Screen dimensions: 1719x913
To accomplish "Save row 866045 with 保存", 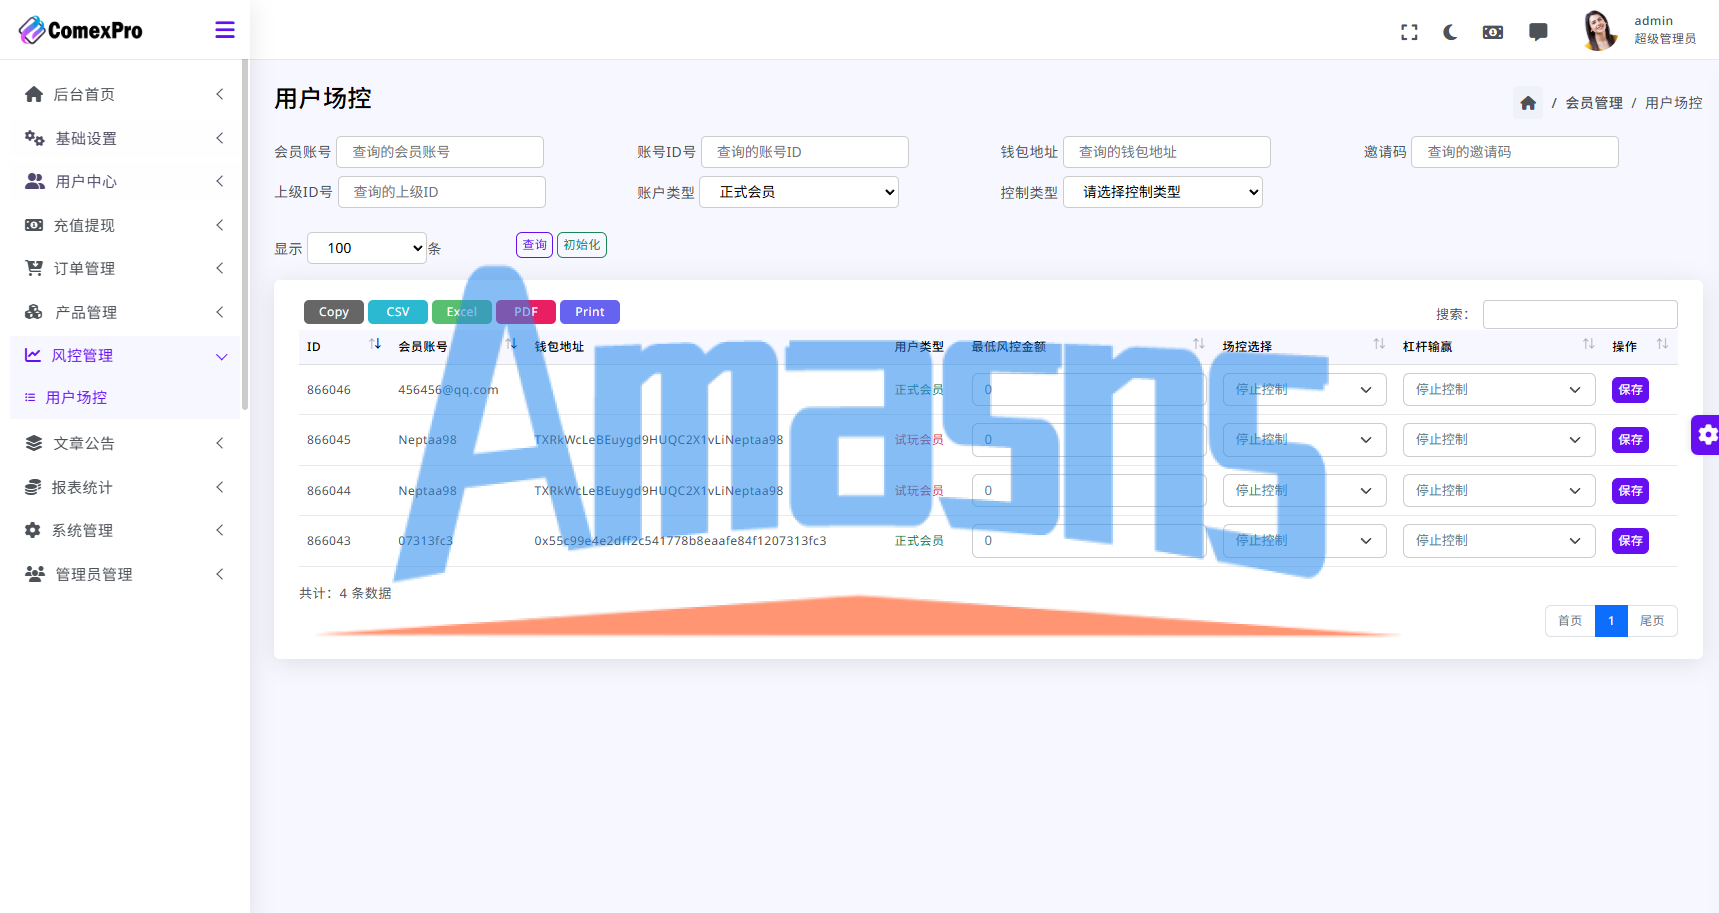I will (x=1630, y=440).
